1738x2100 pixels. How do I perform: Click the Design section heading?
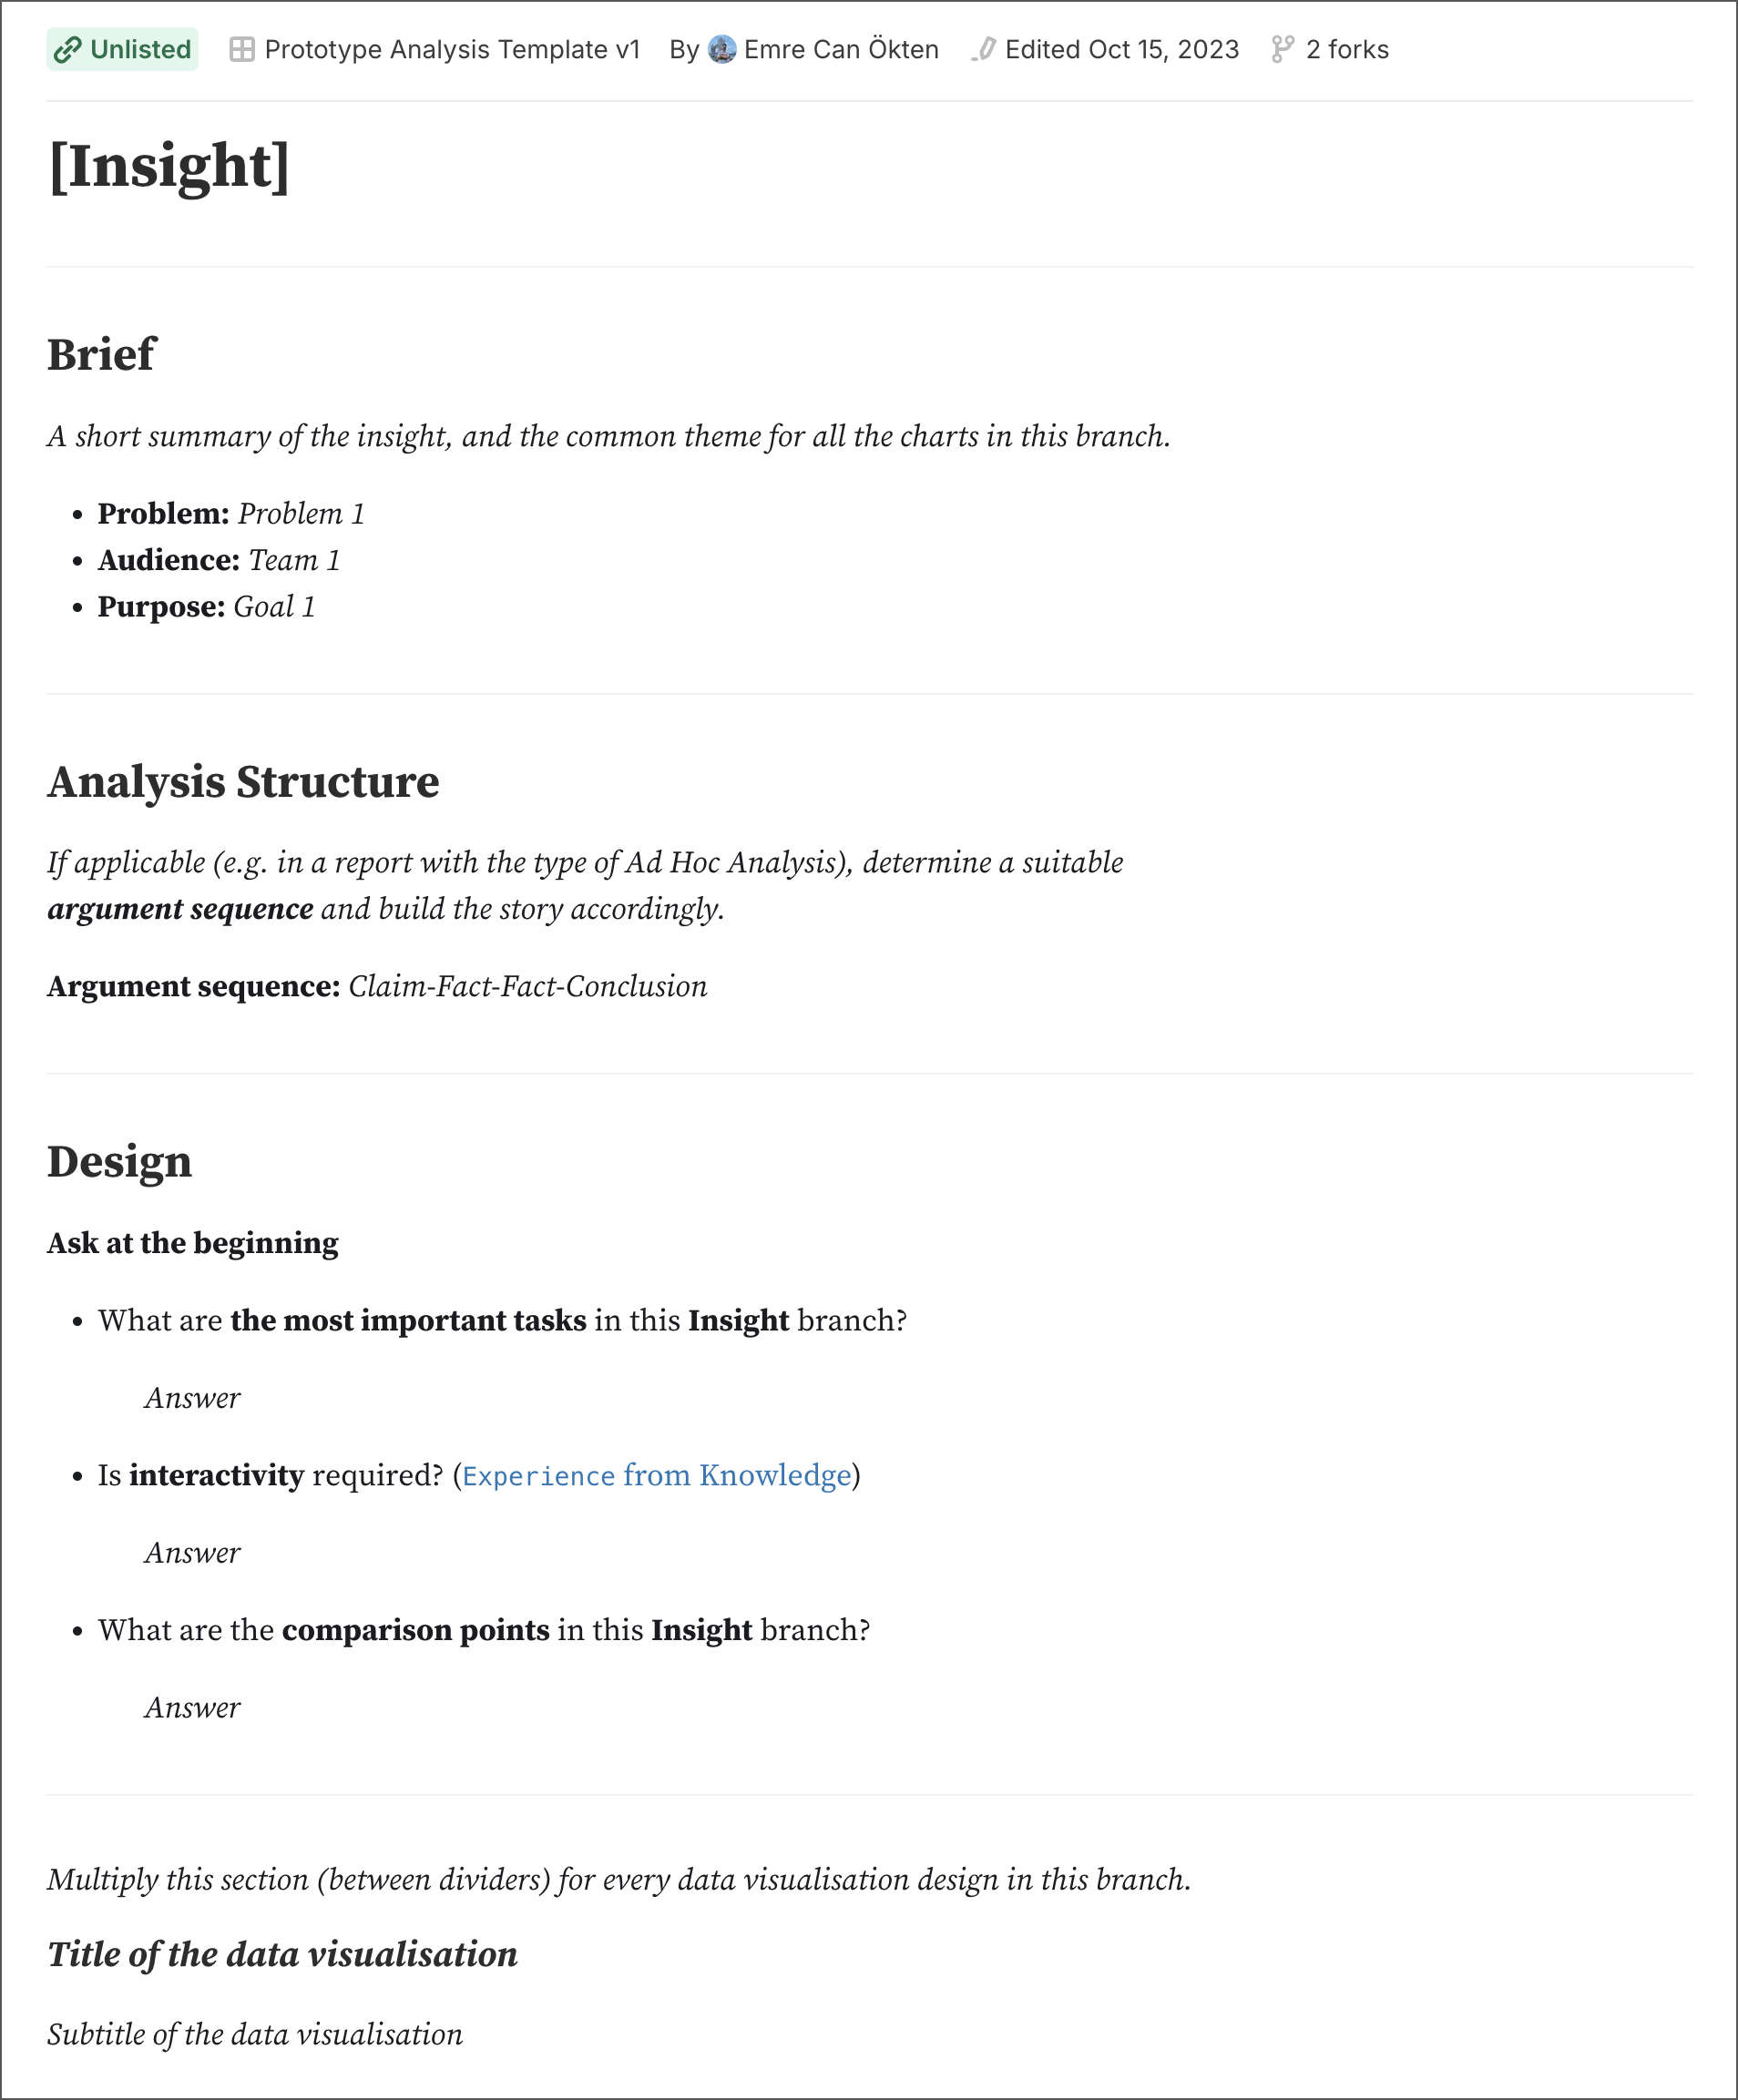tap(119, 1162)
